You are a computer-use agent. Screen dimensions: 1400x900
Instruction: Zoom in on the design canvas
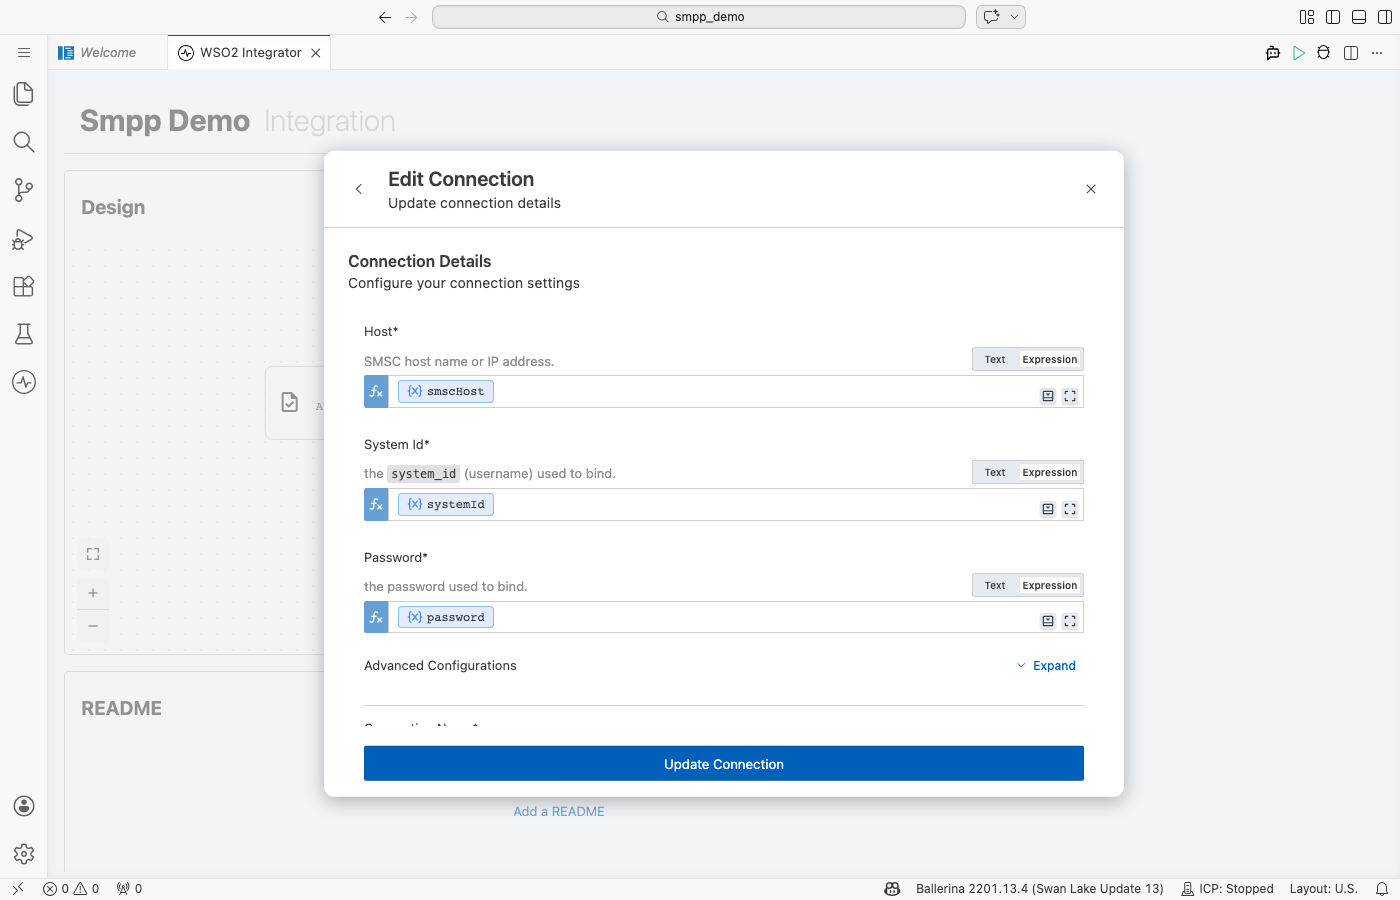[x=93, y=593]
